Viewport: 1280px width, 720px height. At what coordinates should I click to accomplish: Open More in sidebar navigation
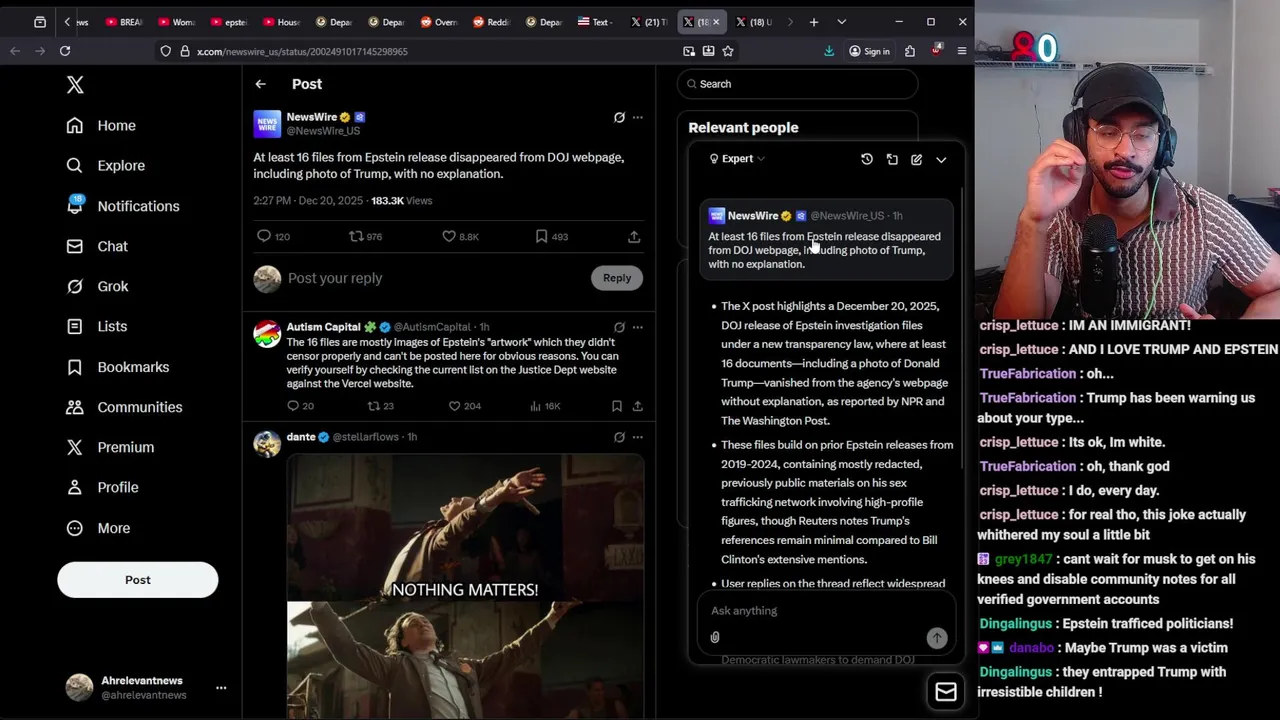[x=98, y=528]
